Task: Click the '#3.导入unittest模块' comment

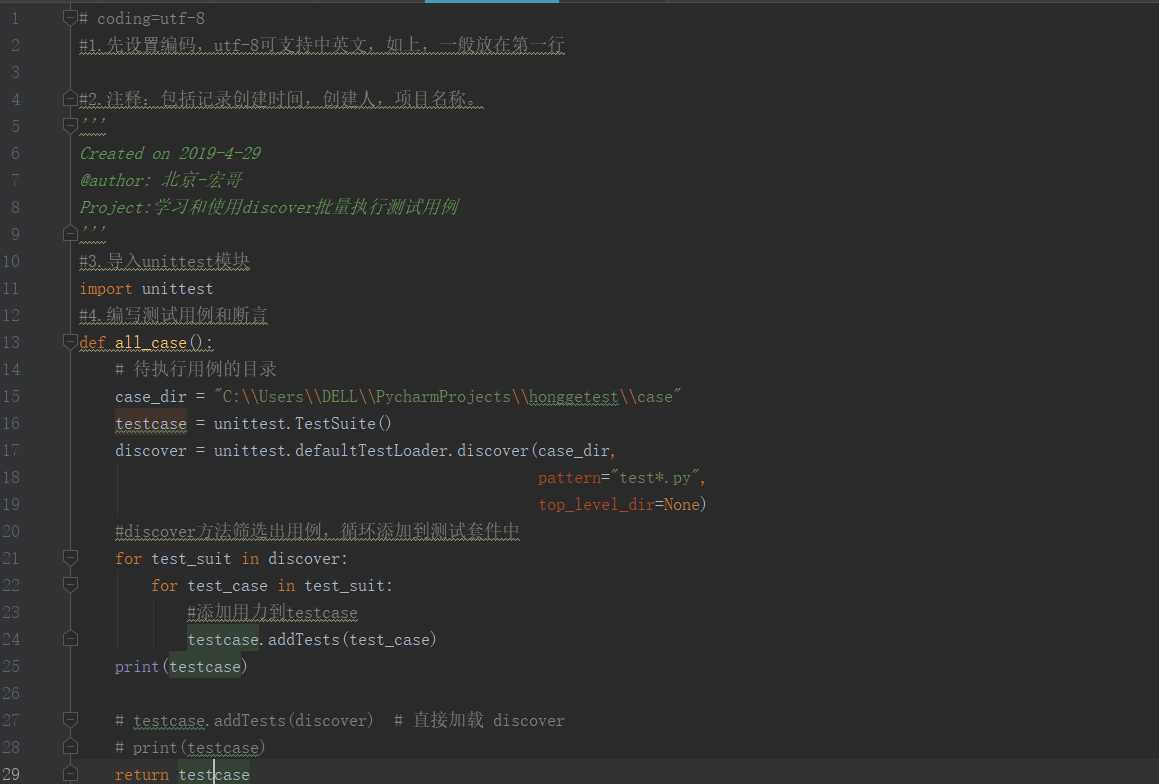Action: coord(164,261)
